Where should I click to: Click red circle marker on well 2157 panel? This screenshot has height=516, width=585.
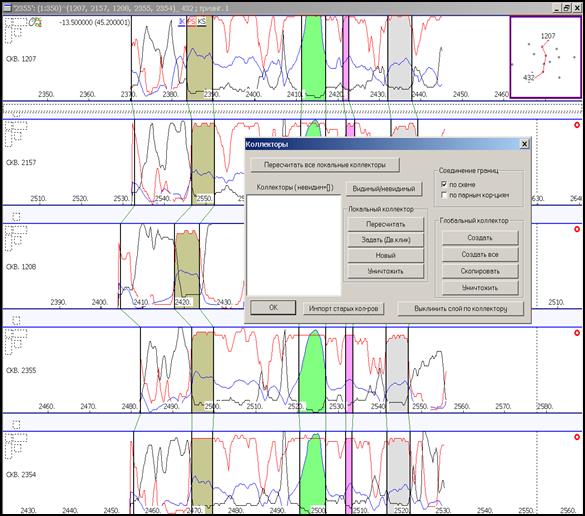click(x=577, y=125)
